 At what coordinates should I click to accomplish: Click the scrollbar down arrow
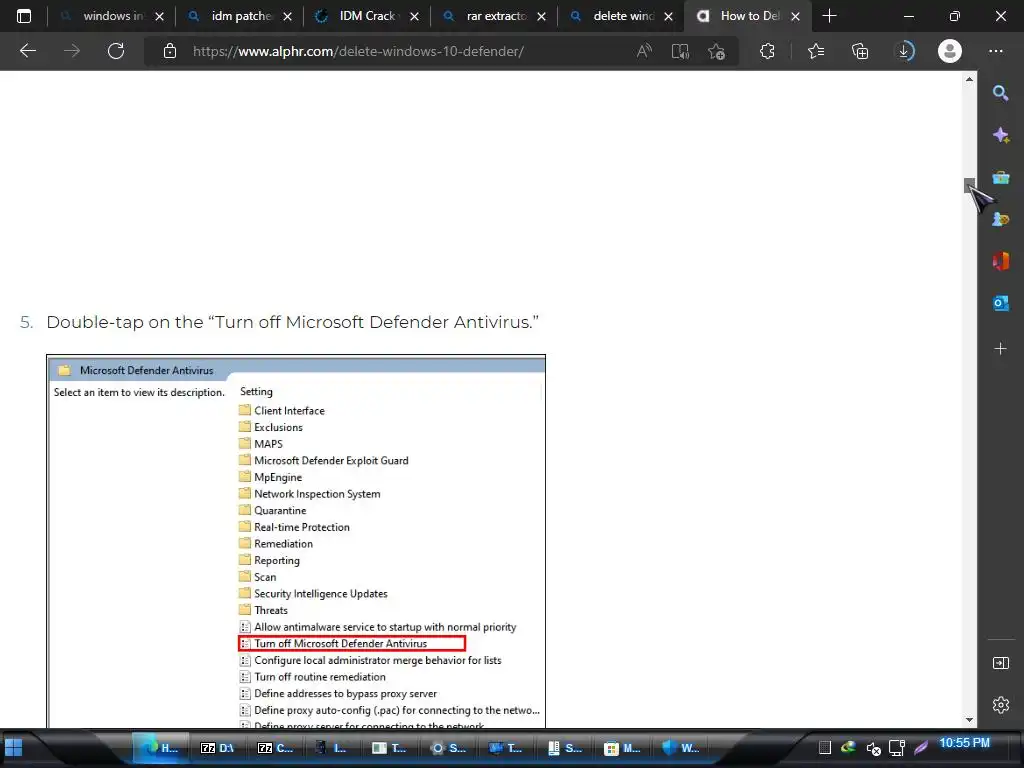[969, 720]
